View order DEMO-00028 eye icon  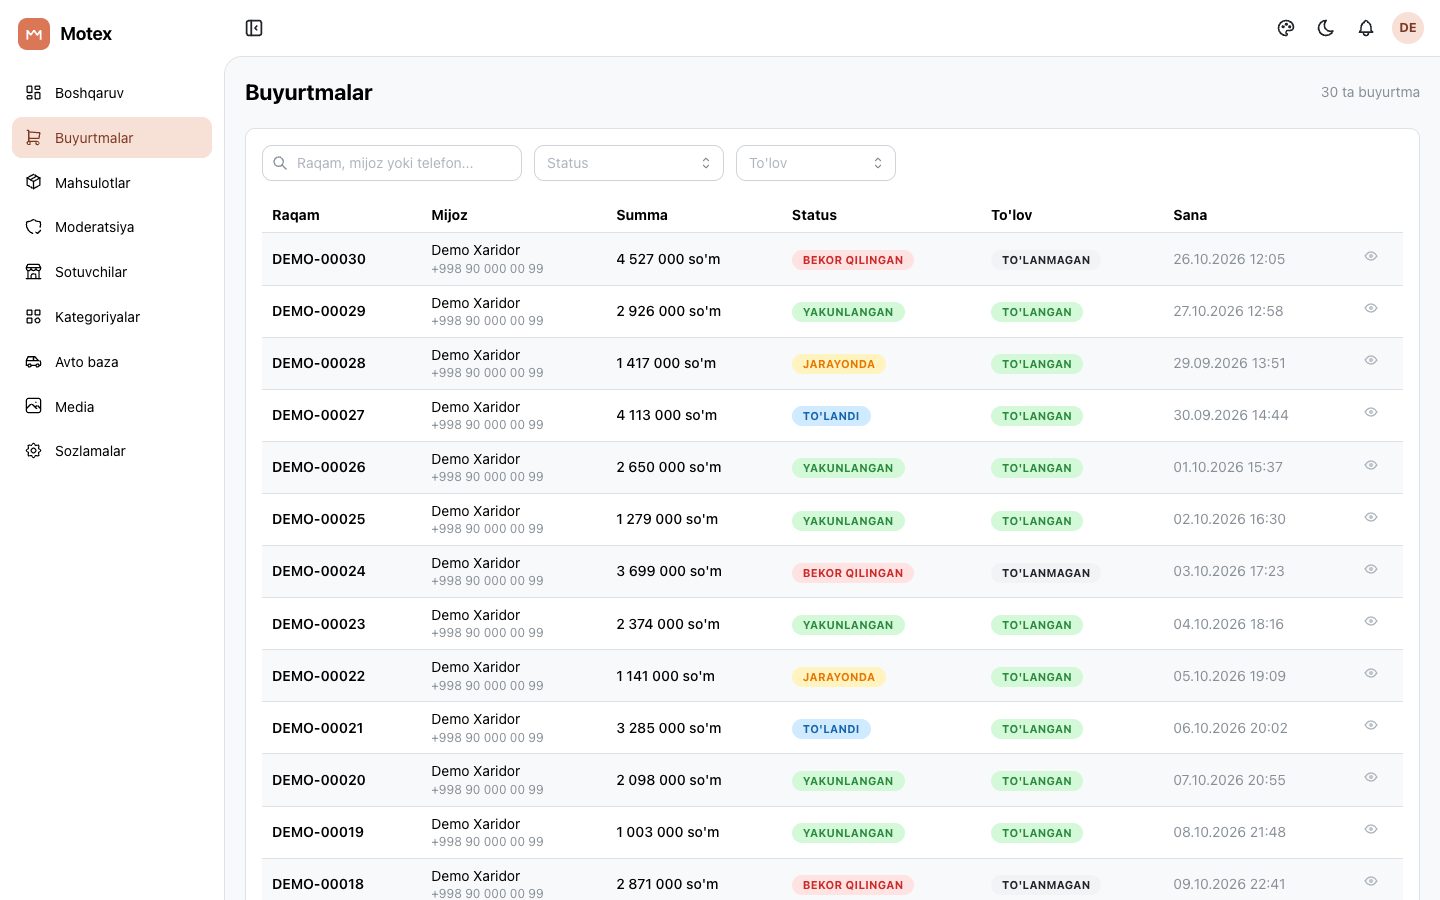pyautogui.click(x=1371, y=361)
